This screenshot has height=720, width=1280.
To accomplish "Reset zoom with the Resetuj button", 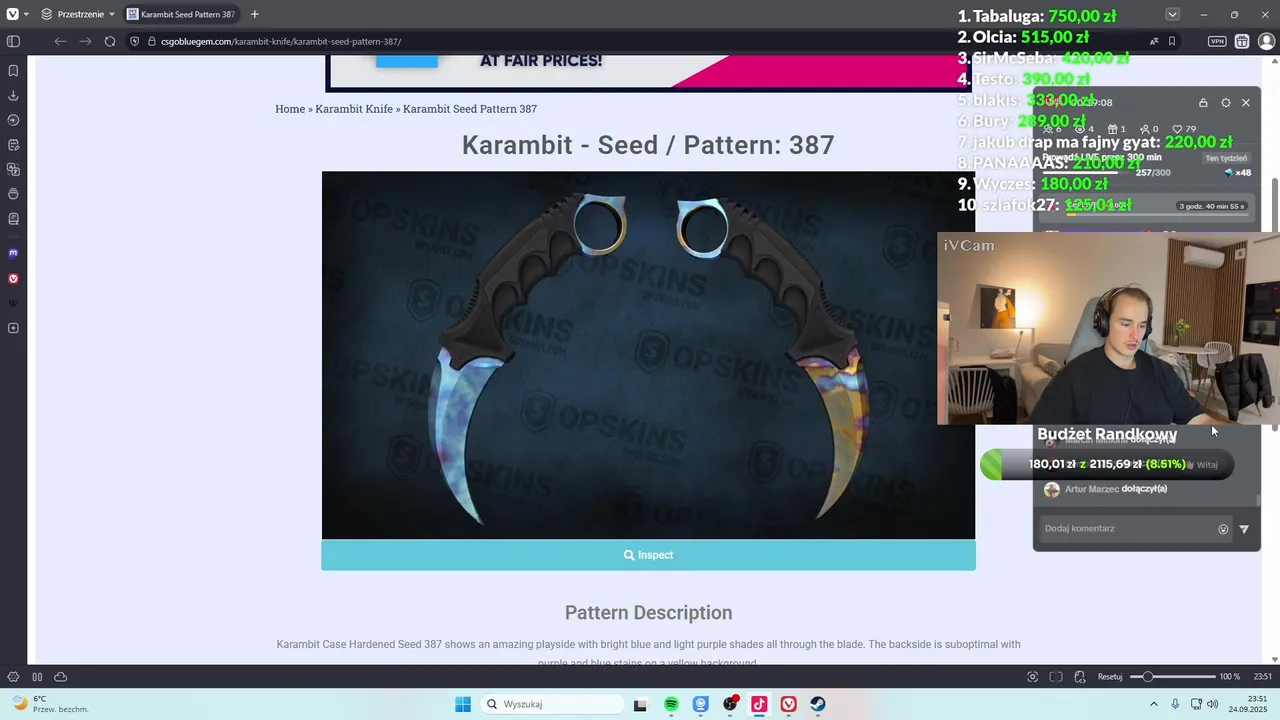I will (x=1110, y=677).
